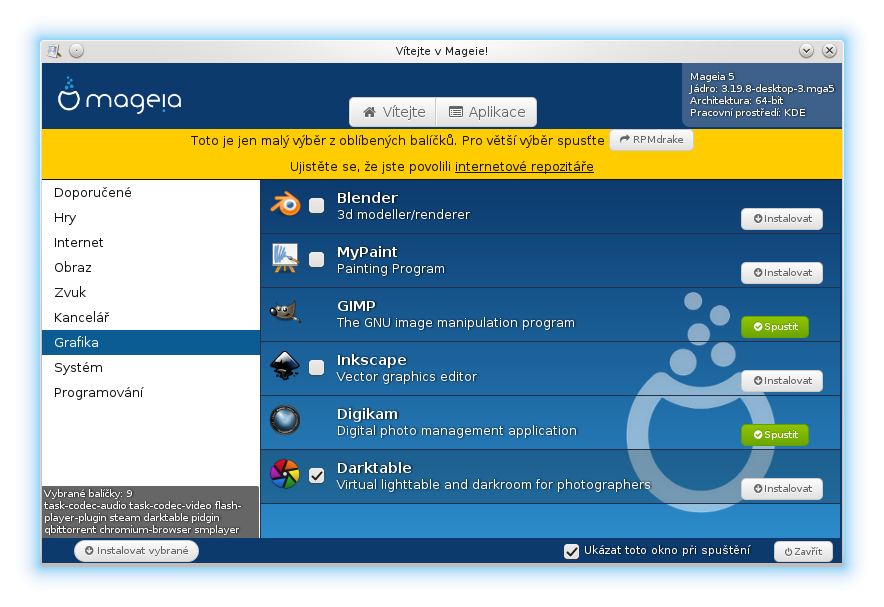
Task: Click the round pin button in titlebar
Action: 77,51
